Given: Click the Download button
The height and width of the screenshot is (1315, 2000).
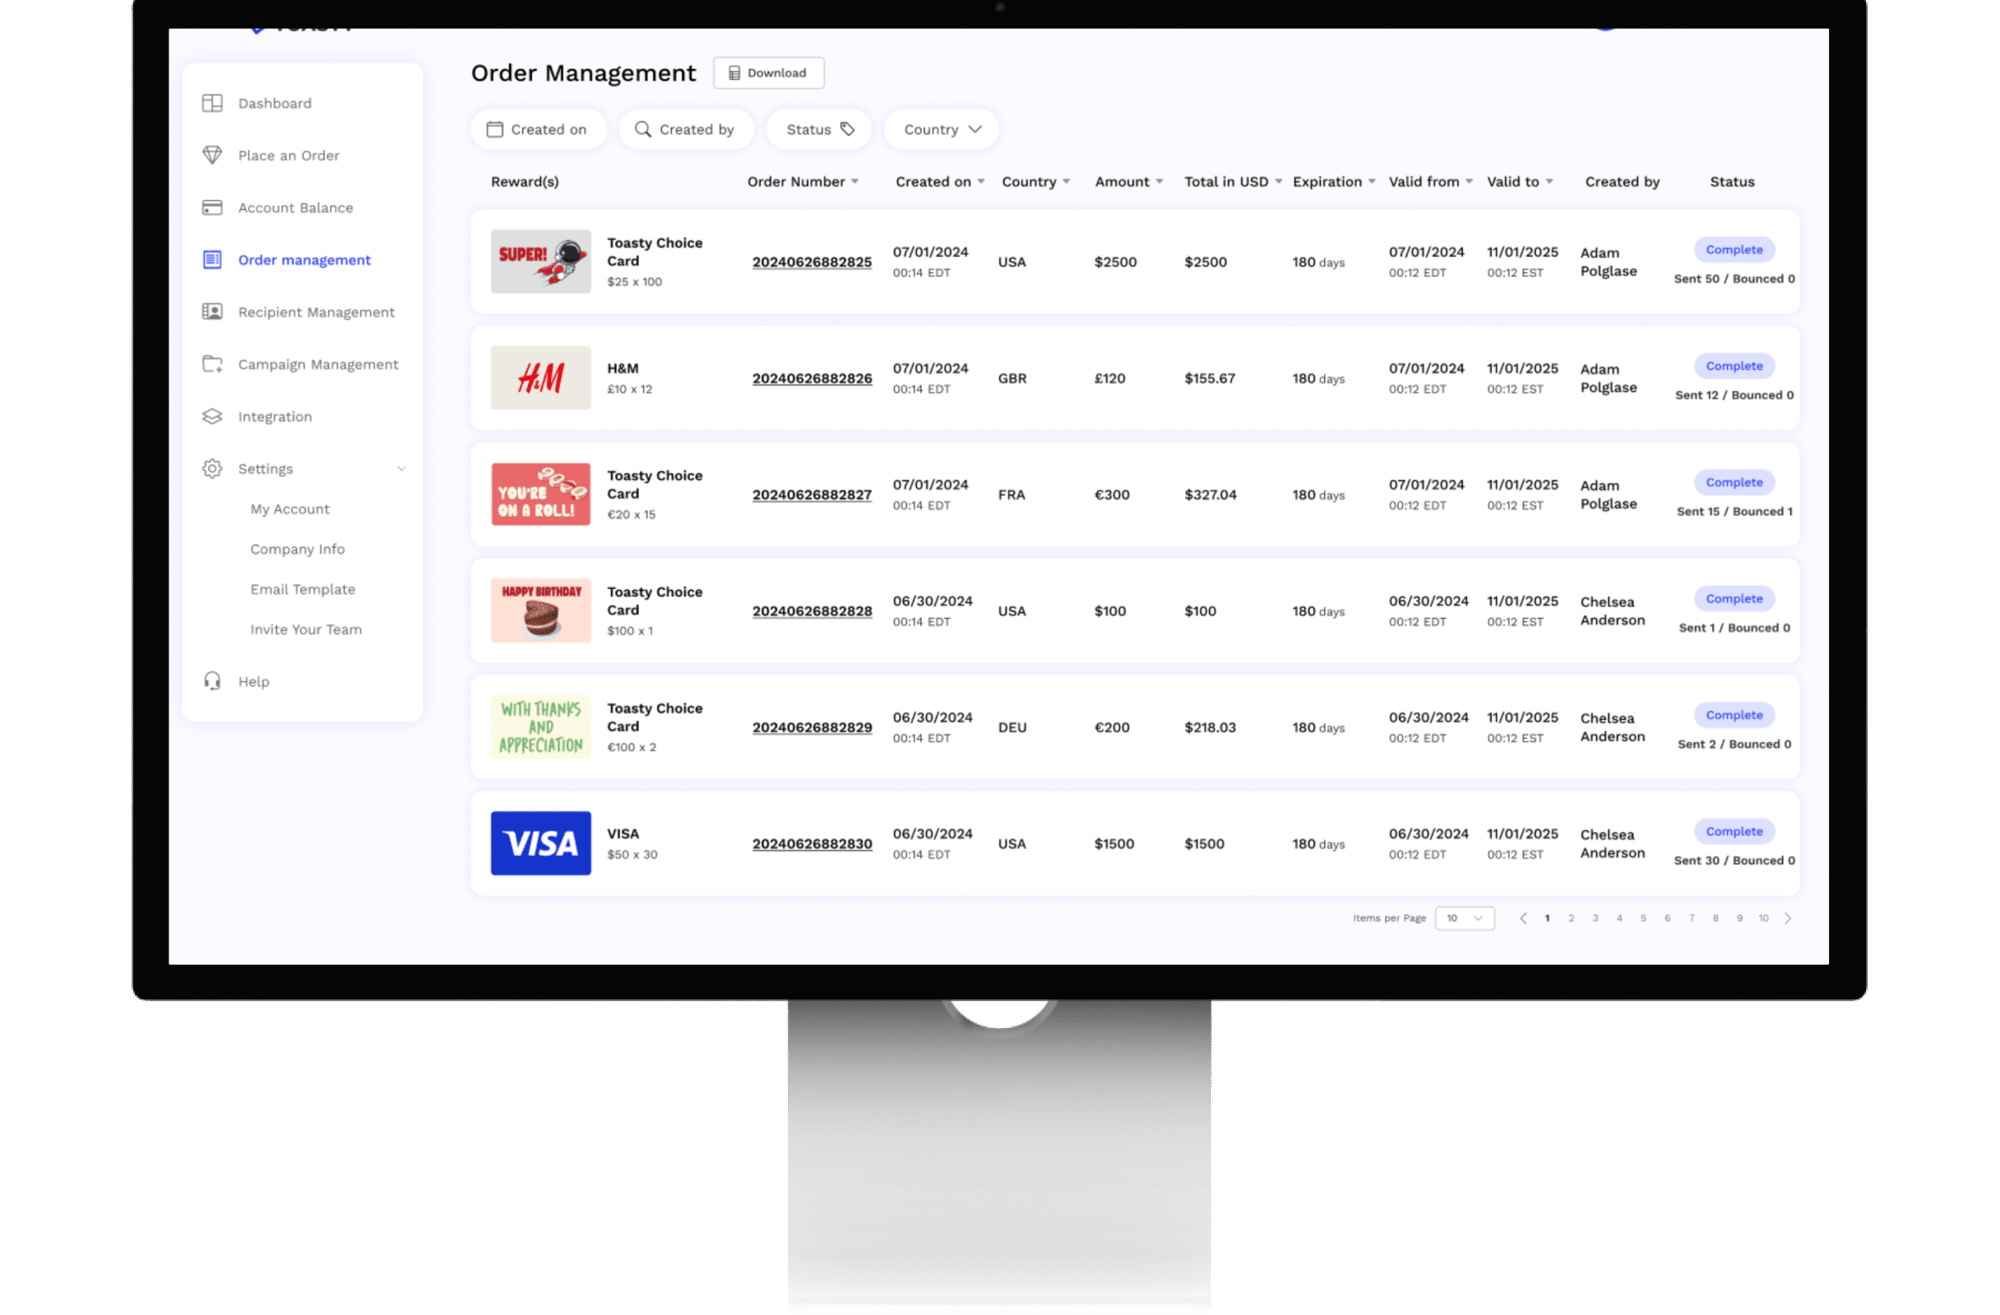Looking at the screenshot, I should 769,72.
